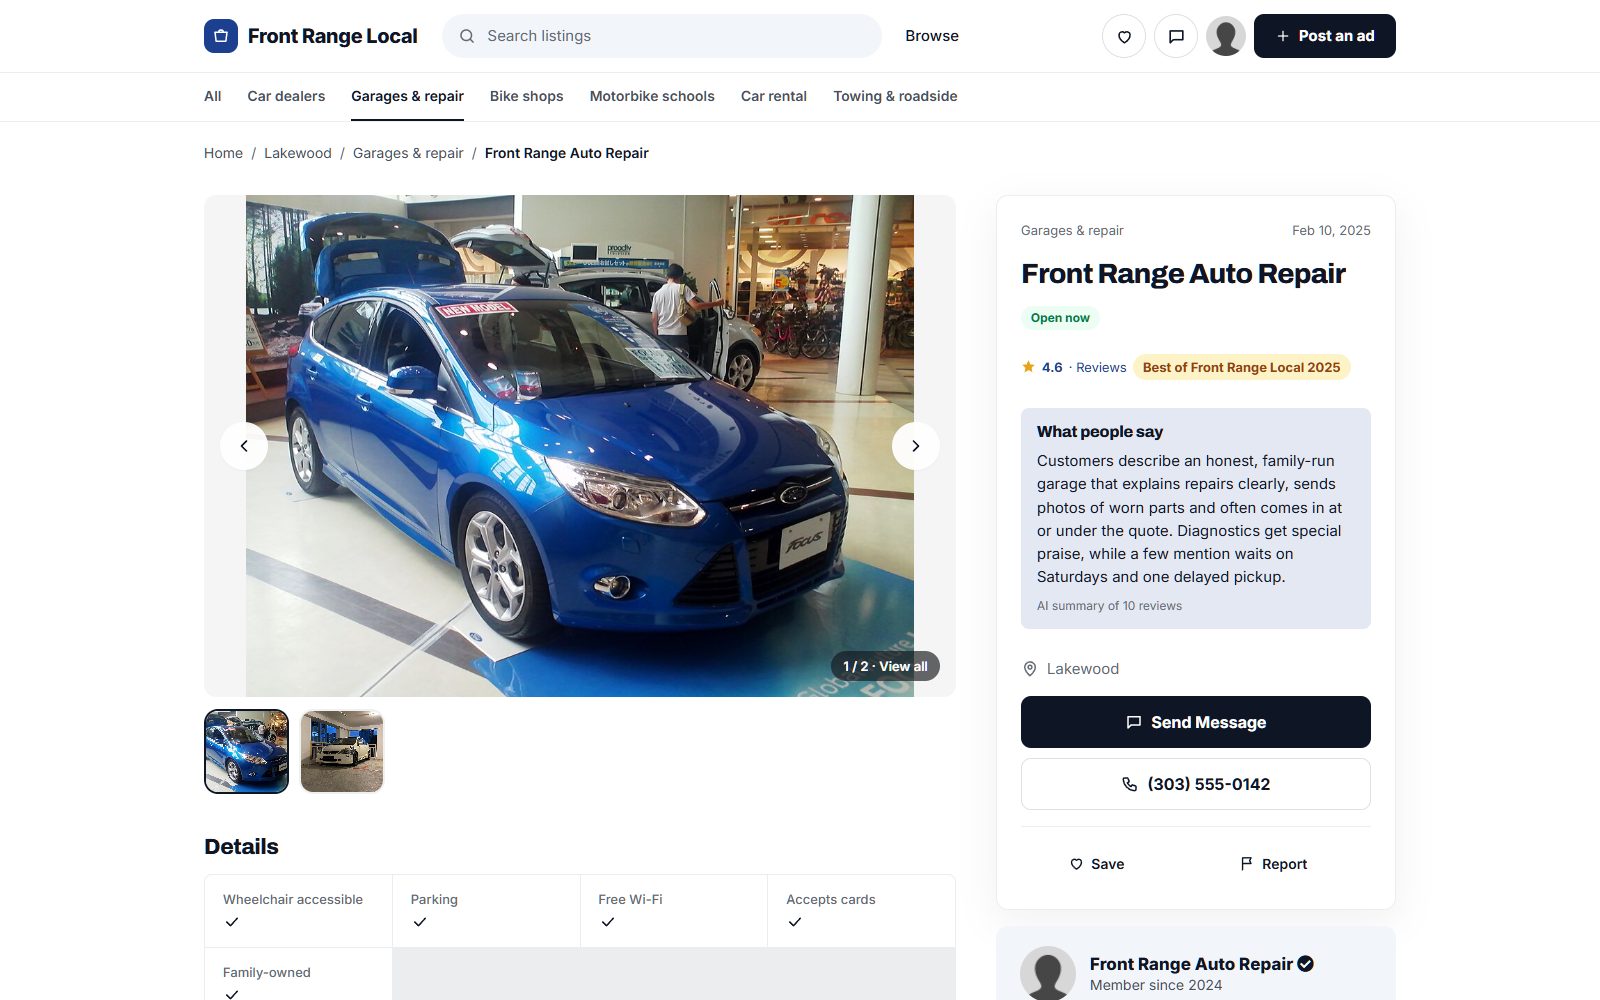Open the Car rental tab

(x=774, y=96)
